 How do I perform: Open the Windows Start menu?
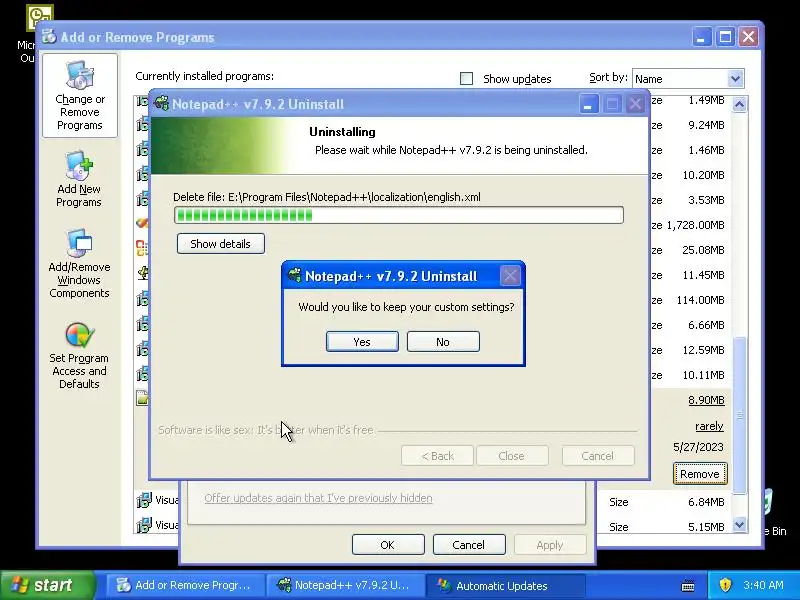(x=48, y=585)
